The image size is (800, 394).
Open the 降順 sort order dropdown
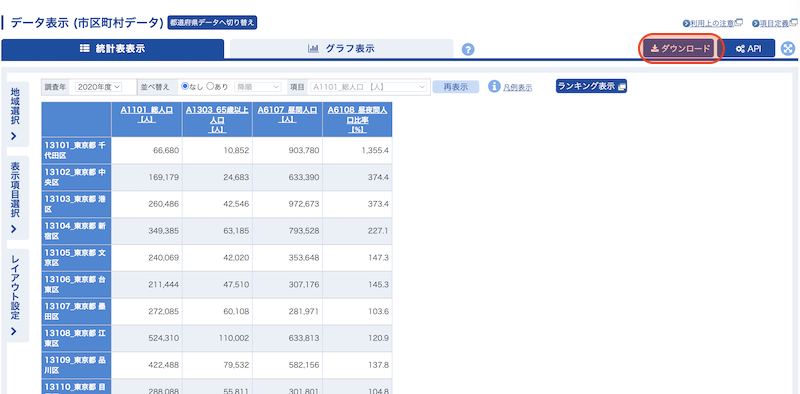coord(258,87)
